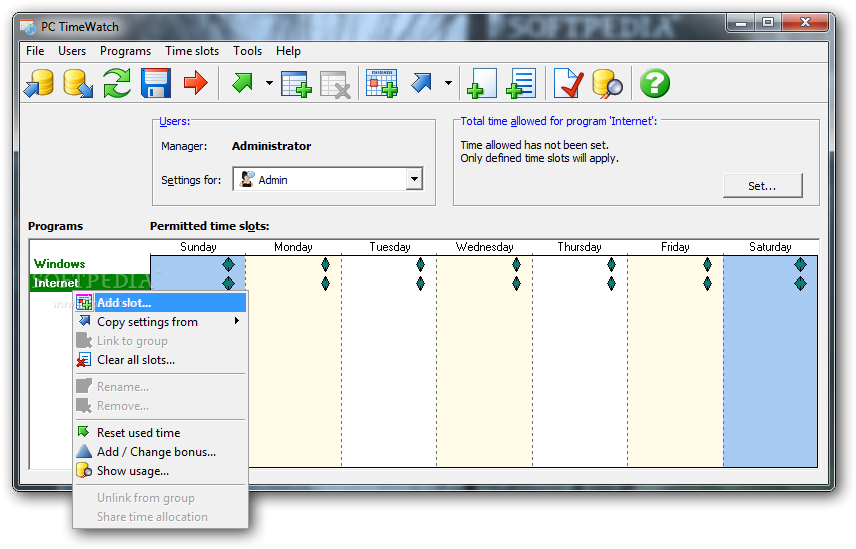Click the Sunday column header
This screenshot has height=549, width=856.
(x=198, y=247)
